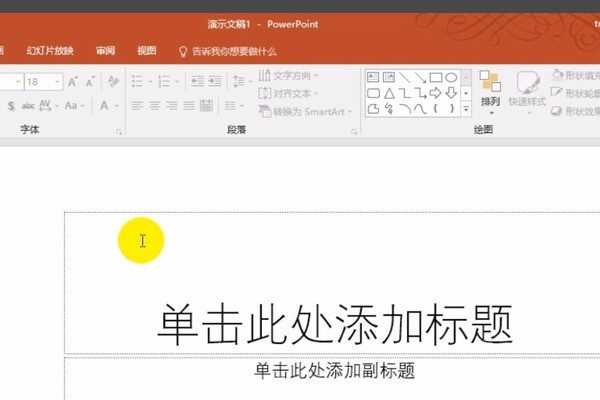The image size is (600, 400).
Task: Select the horizontal text box shape
Action: [x=373, y=77]
